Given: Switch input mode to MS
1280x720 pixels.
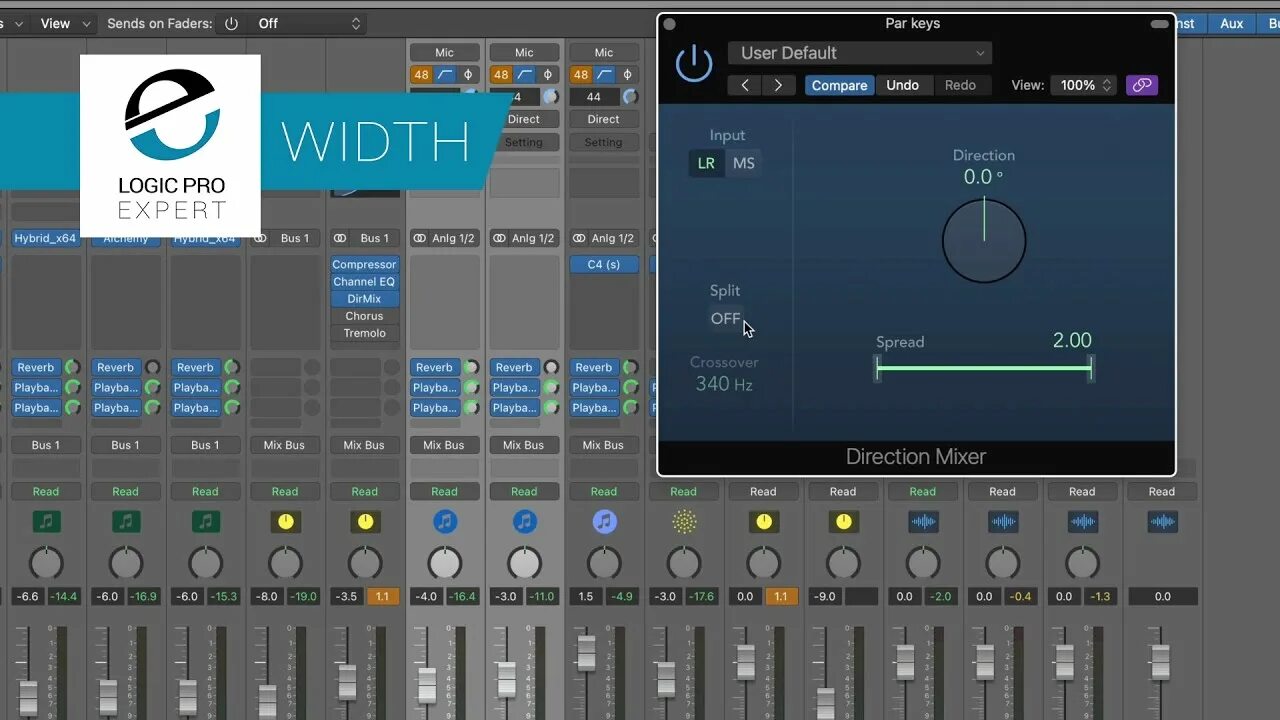Looking at the screenshot, I should pos(744,163).
